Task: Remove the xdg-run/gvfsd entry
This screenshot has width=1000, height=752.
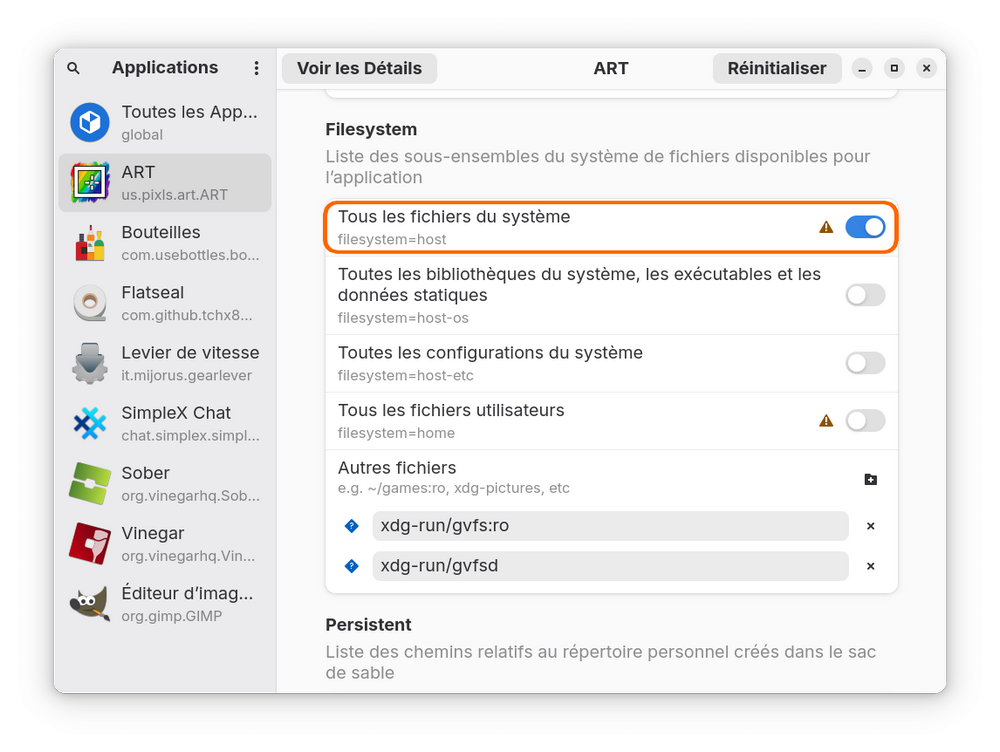Action: (x=870, y=566)
